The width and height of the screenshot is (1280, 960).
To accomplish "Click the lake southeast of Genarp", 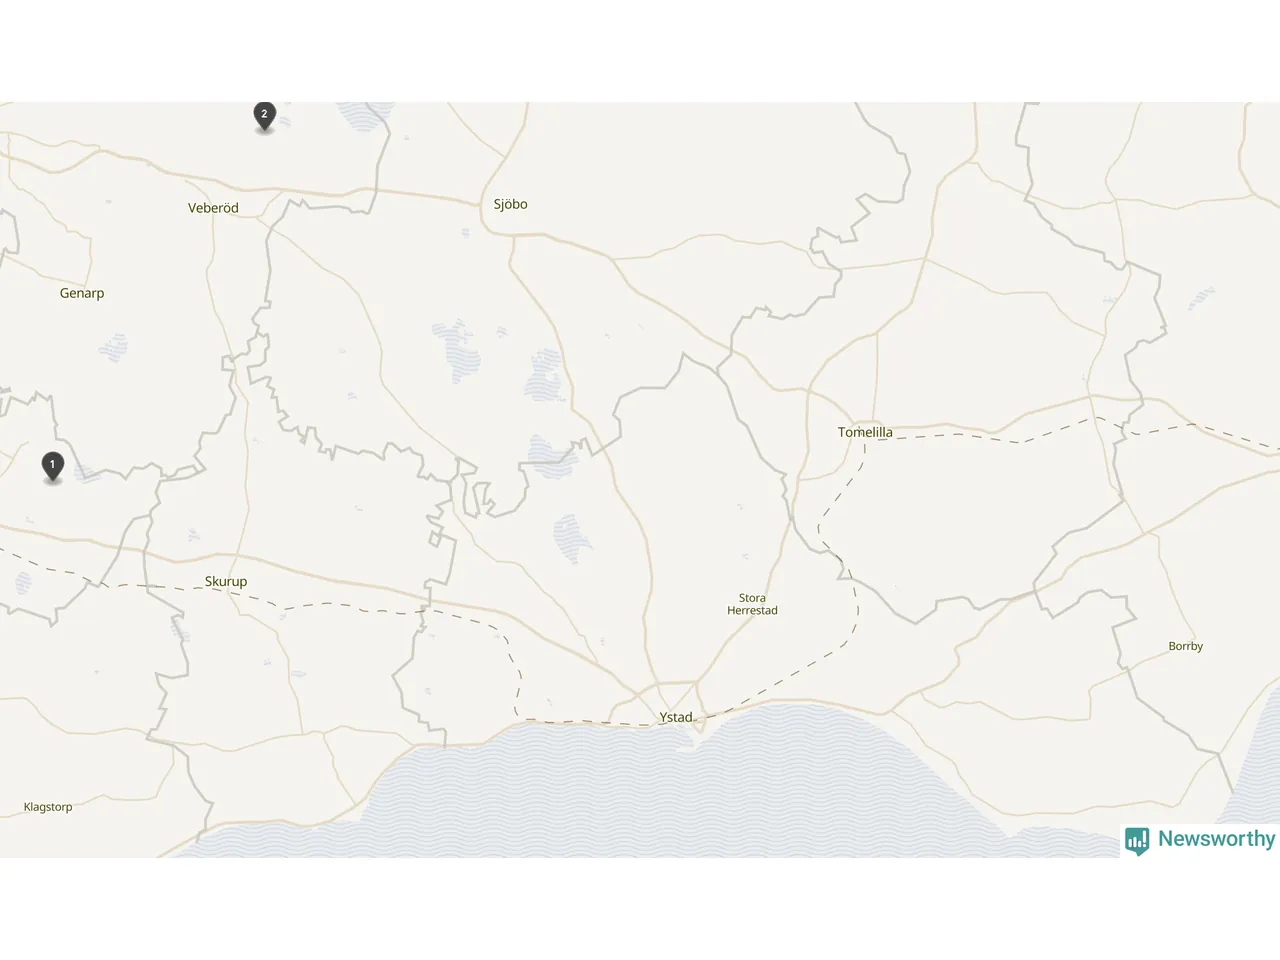I will (x=114, y=348).
